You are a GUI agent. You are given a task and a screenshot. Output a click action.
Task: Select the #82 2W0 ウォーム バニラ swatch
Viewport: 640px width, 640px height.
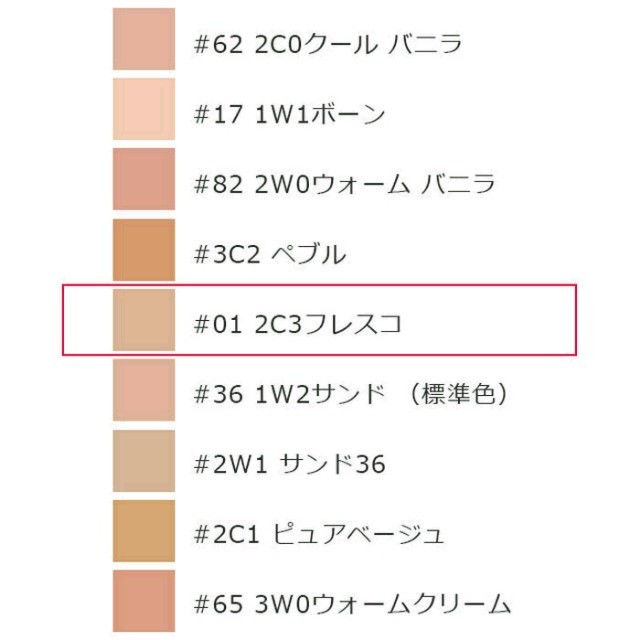pyautogui.click(x=144, y=179)
